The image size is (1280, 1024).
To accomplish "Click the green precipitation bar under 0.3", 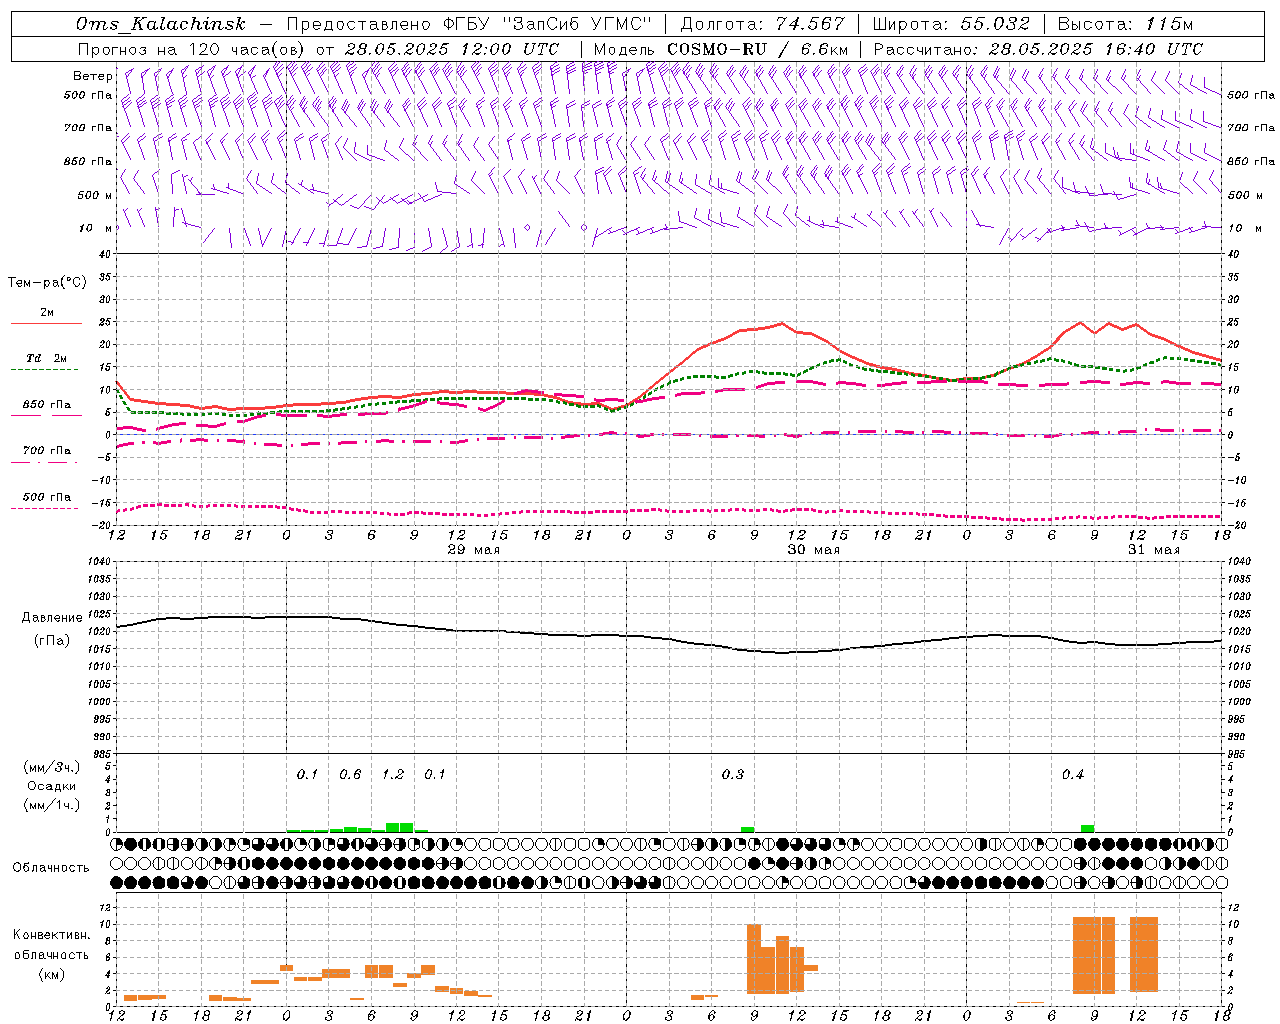I will (x=747, y=829).
